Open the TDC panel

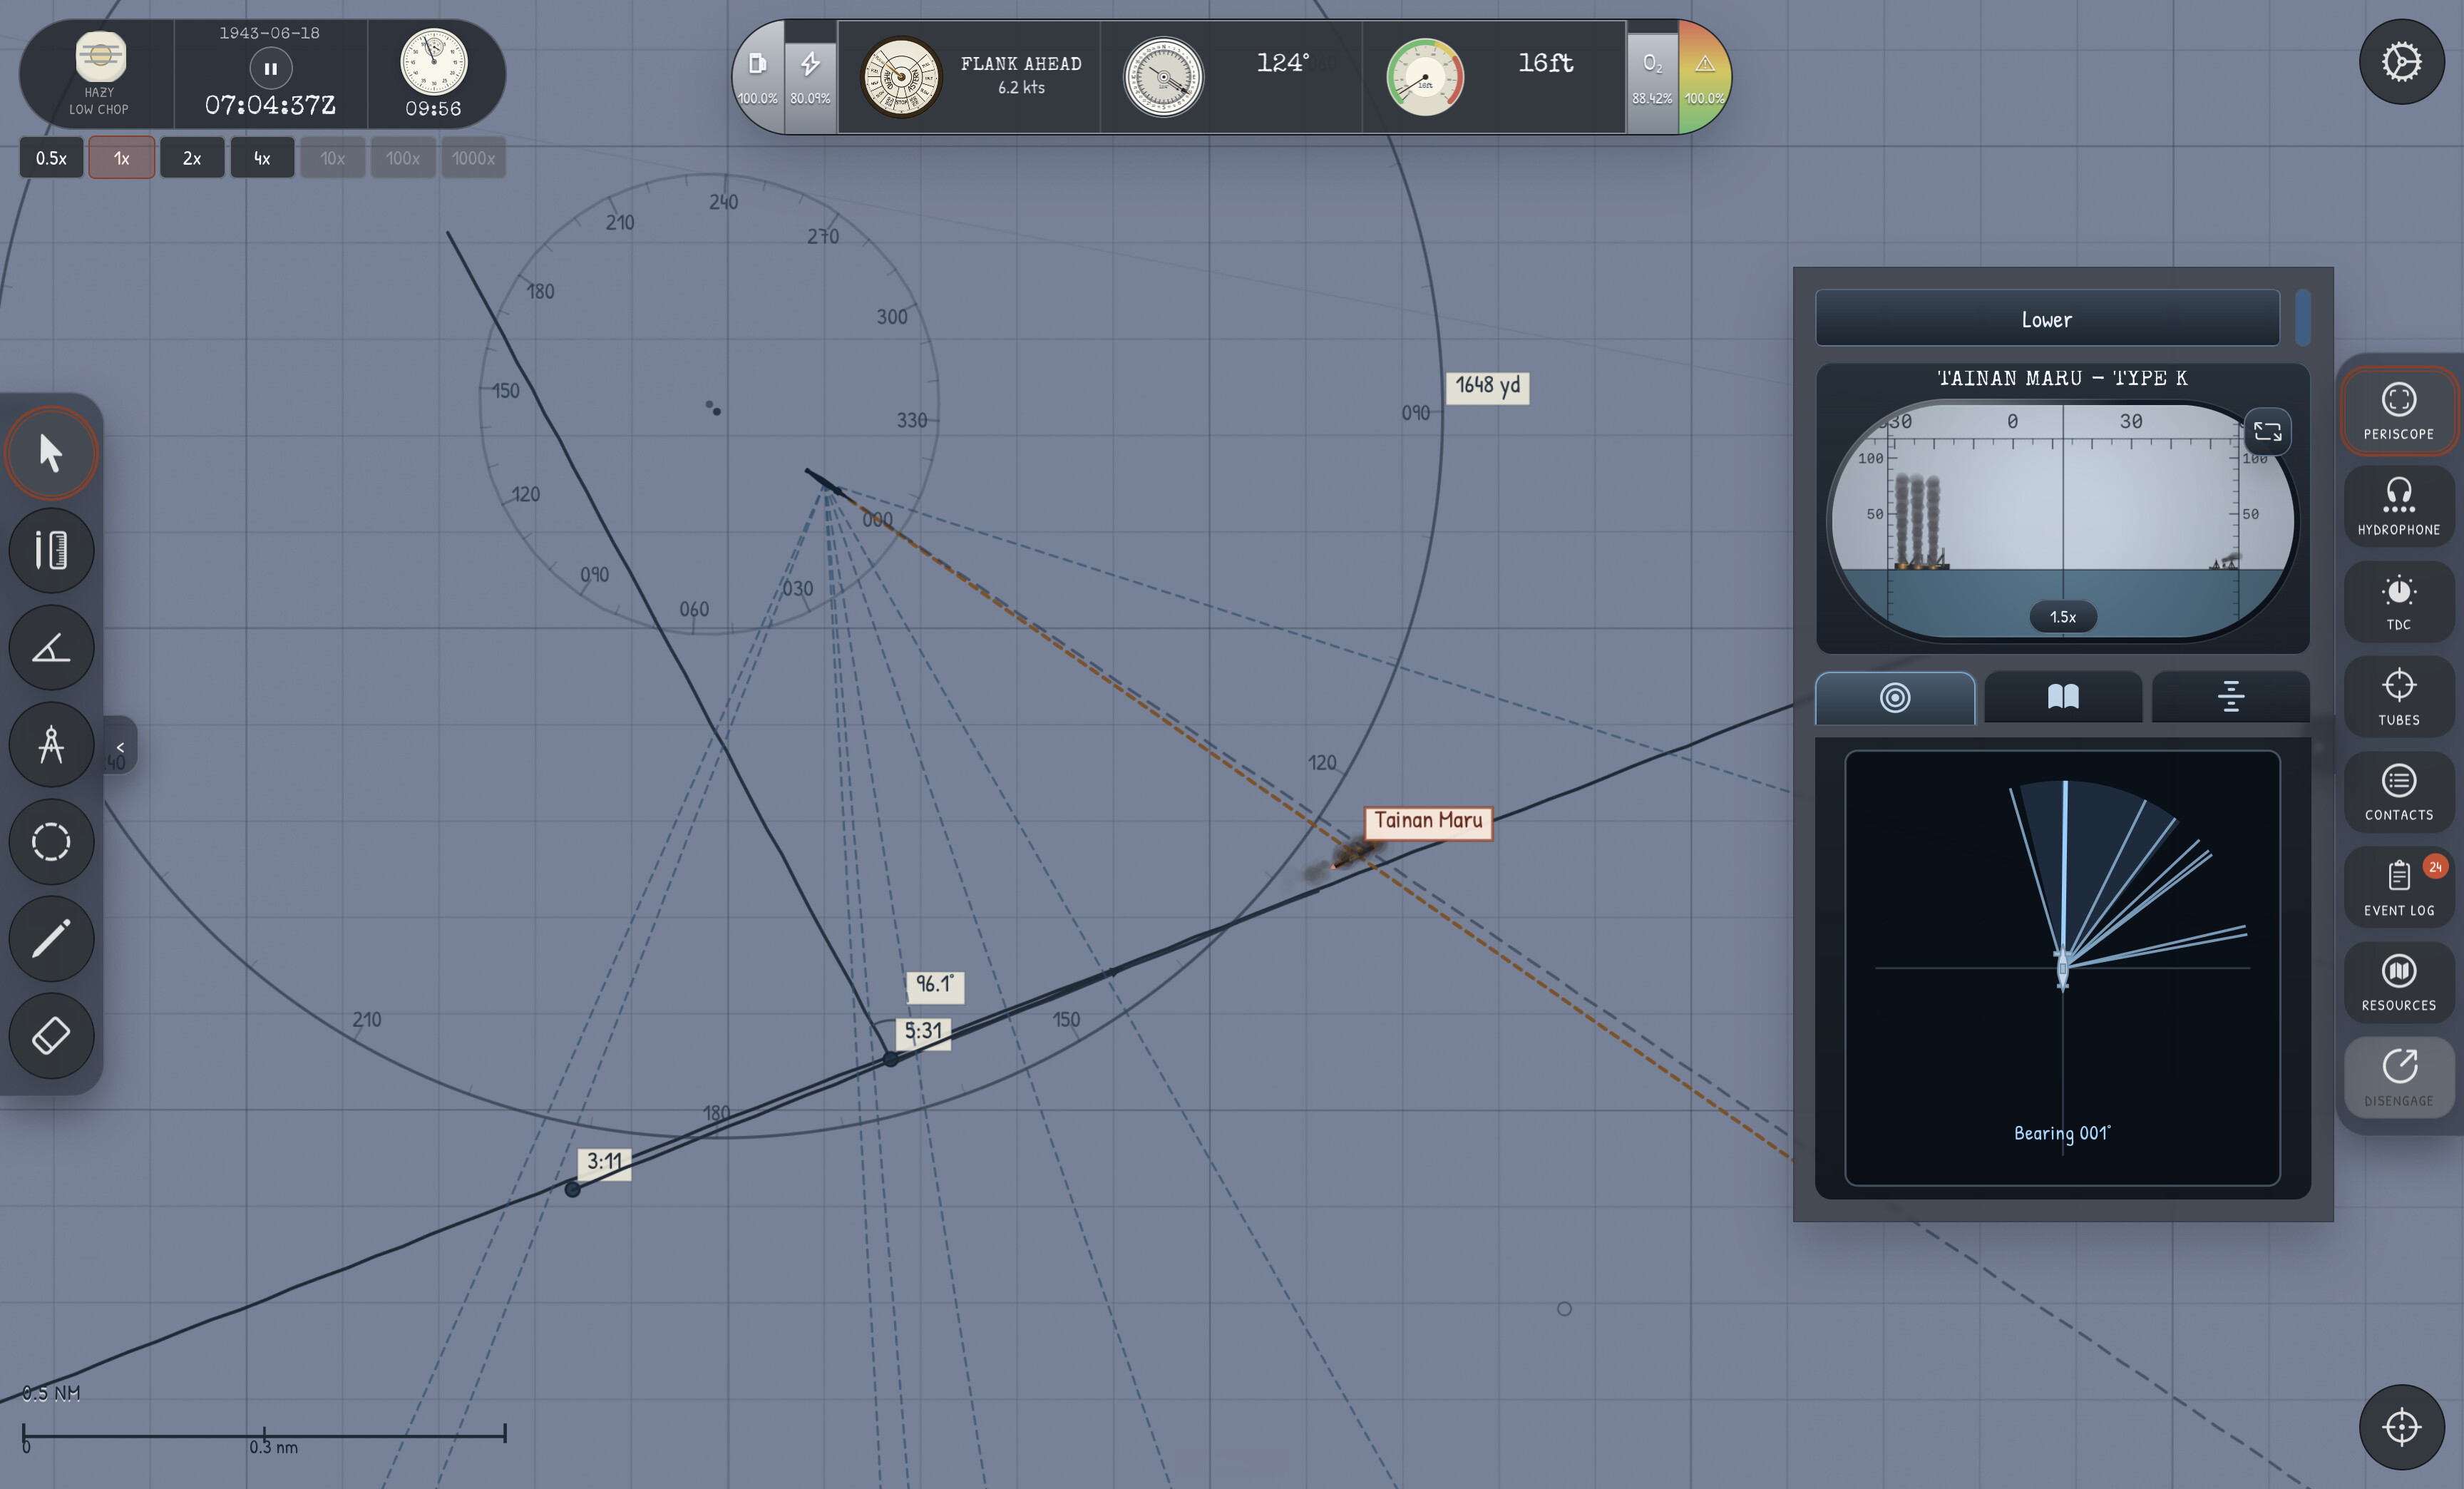tap(2398, 601)
